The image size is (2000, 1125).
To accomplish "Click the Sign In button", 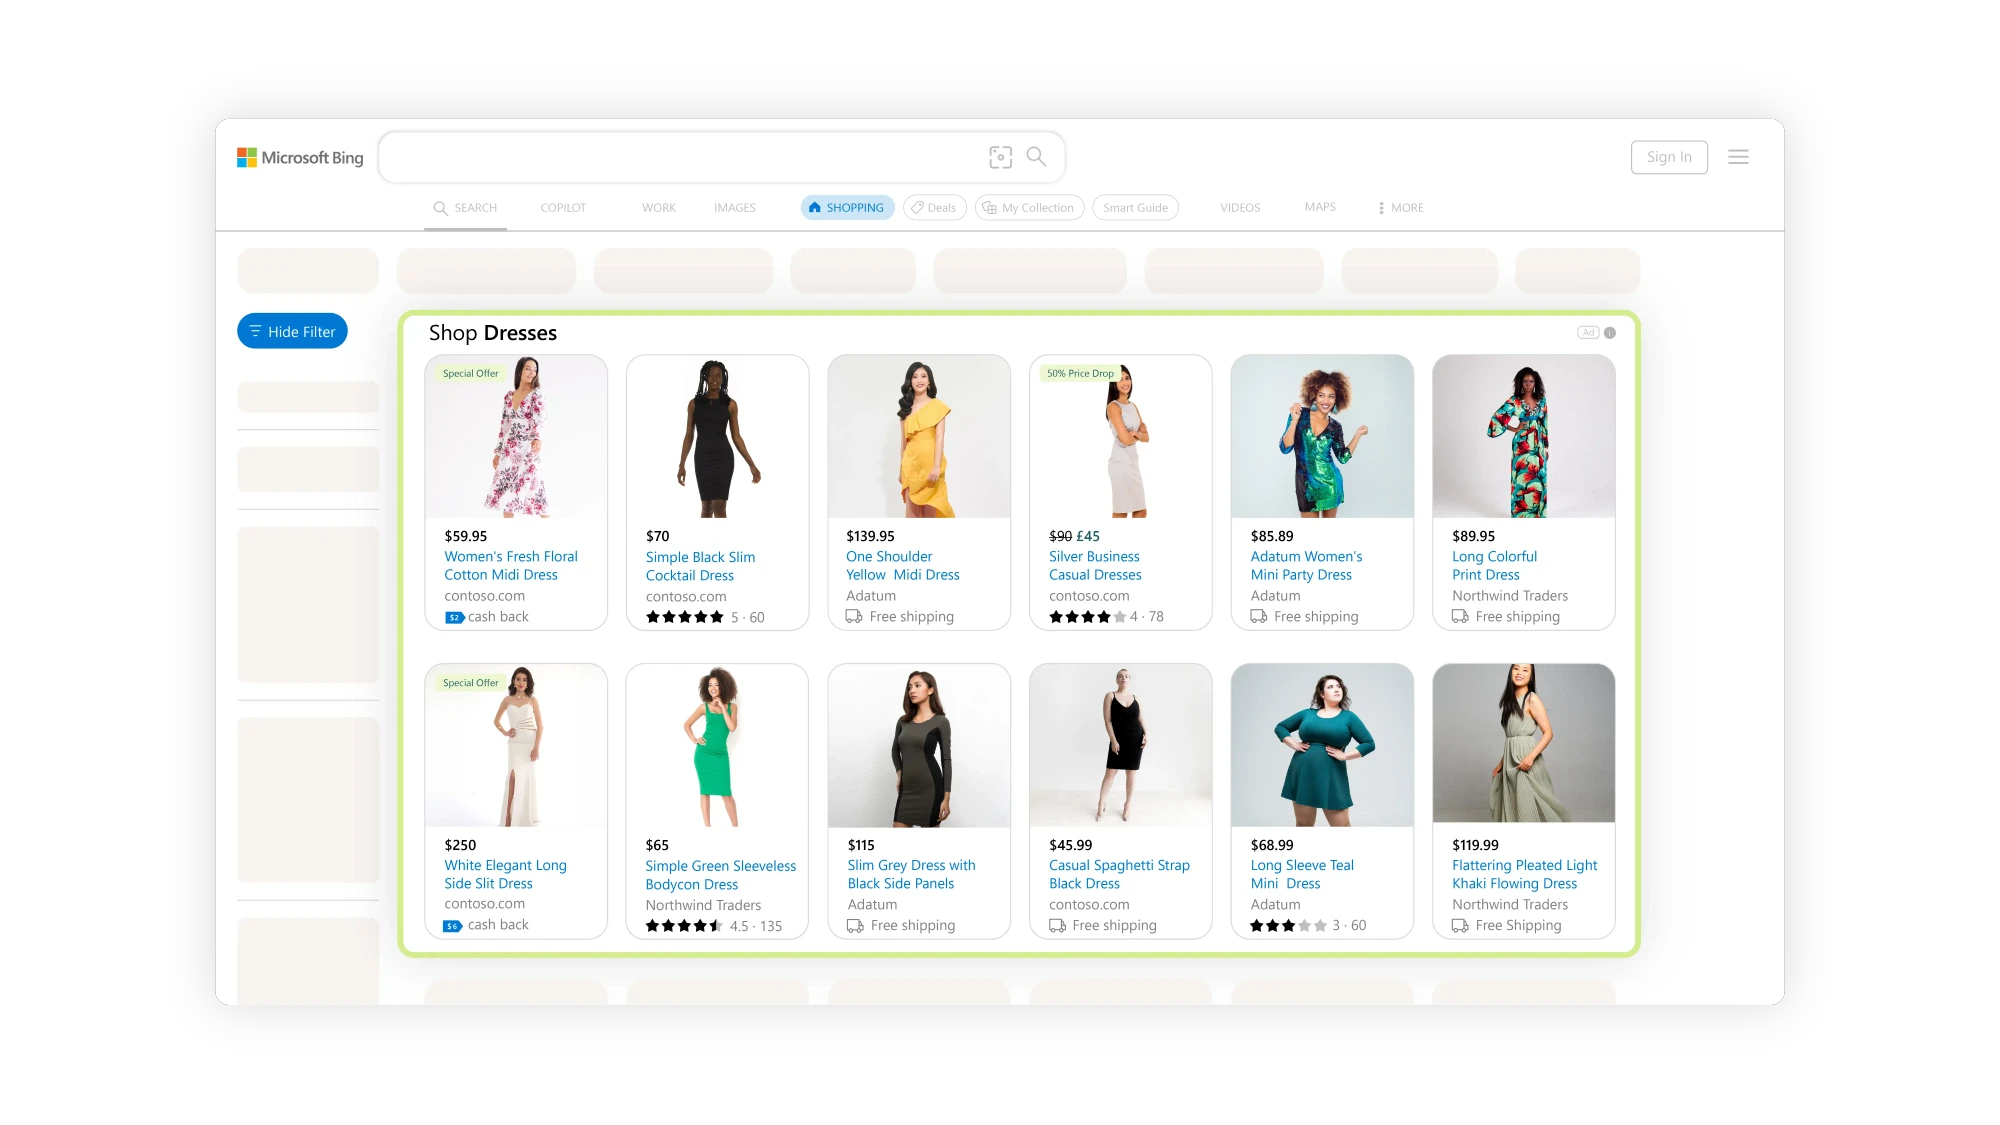I will coord(1669,157).
